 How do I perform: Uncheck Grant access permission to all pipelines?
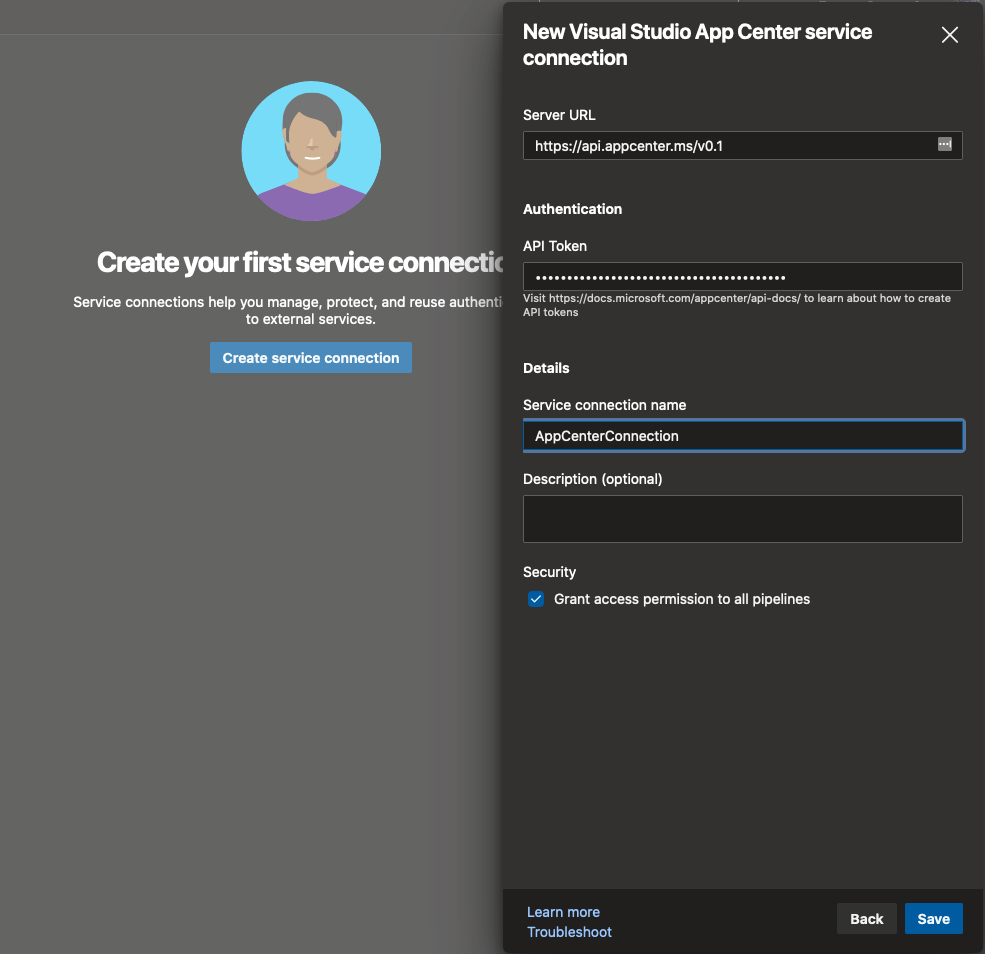coord(536,599)
